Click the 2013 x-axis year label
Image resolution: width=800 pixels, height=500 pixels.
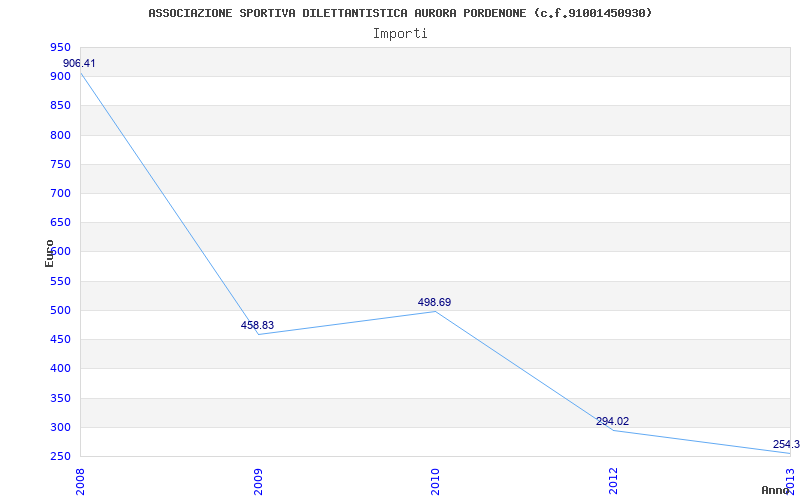tap(790, 482)
